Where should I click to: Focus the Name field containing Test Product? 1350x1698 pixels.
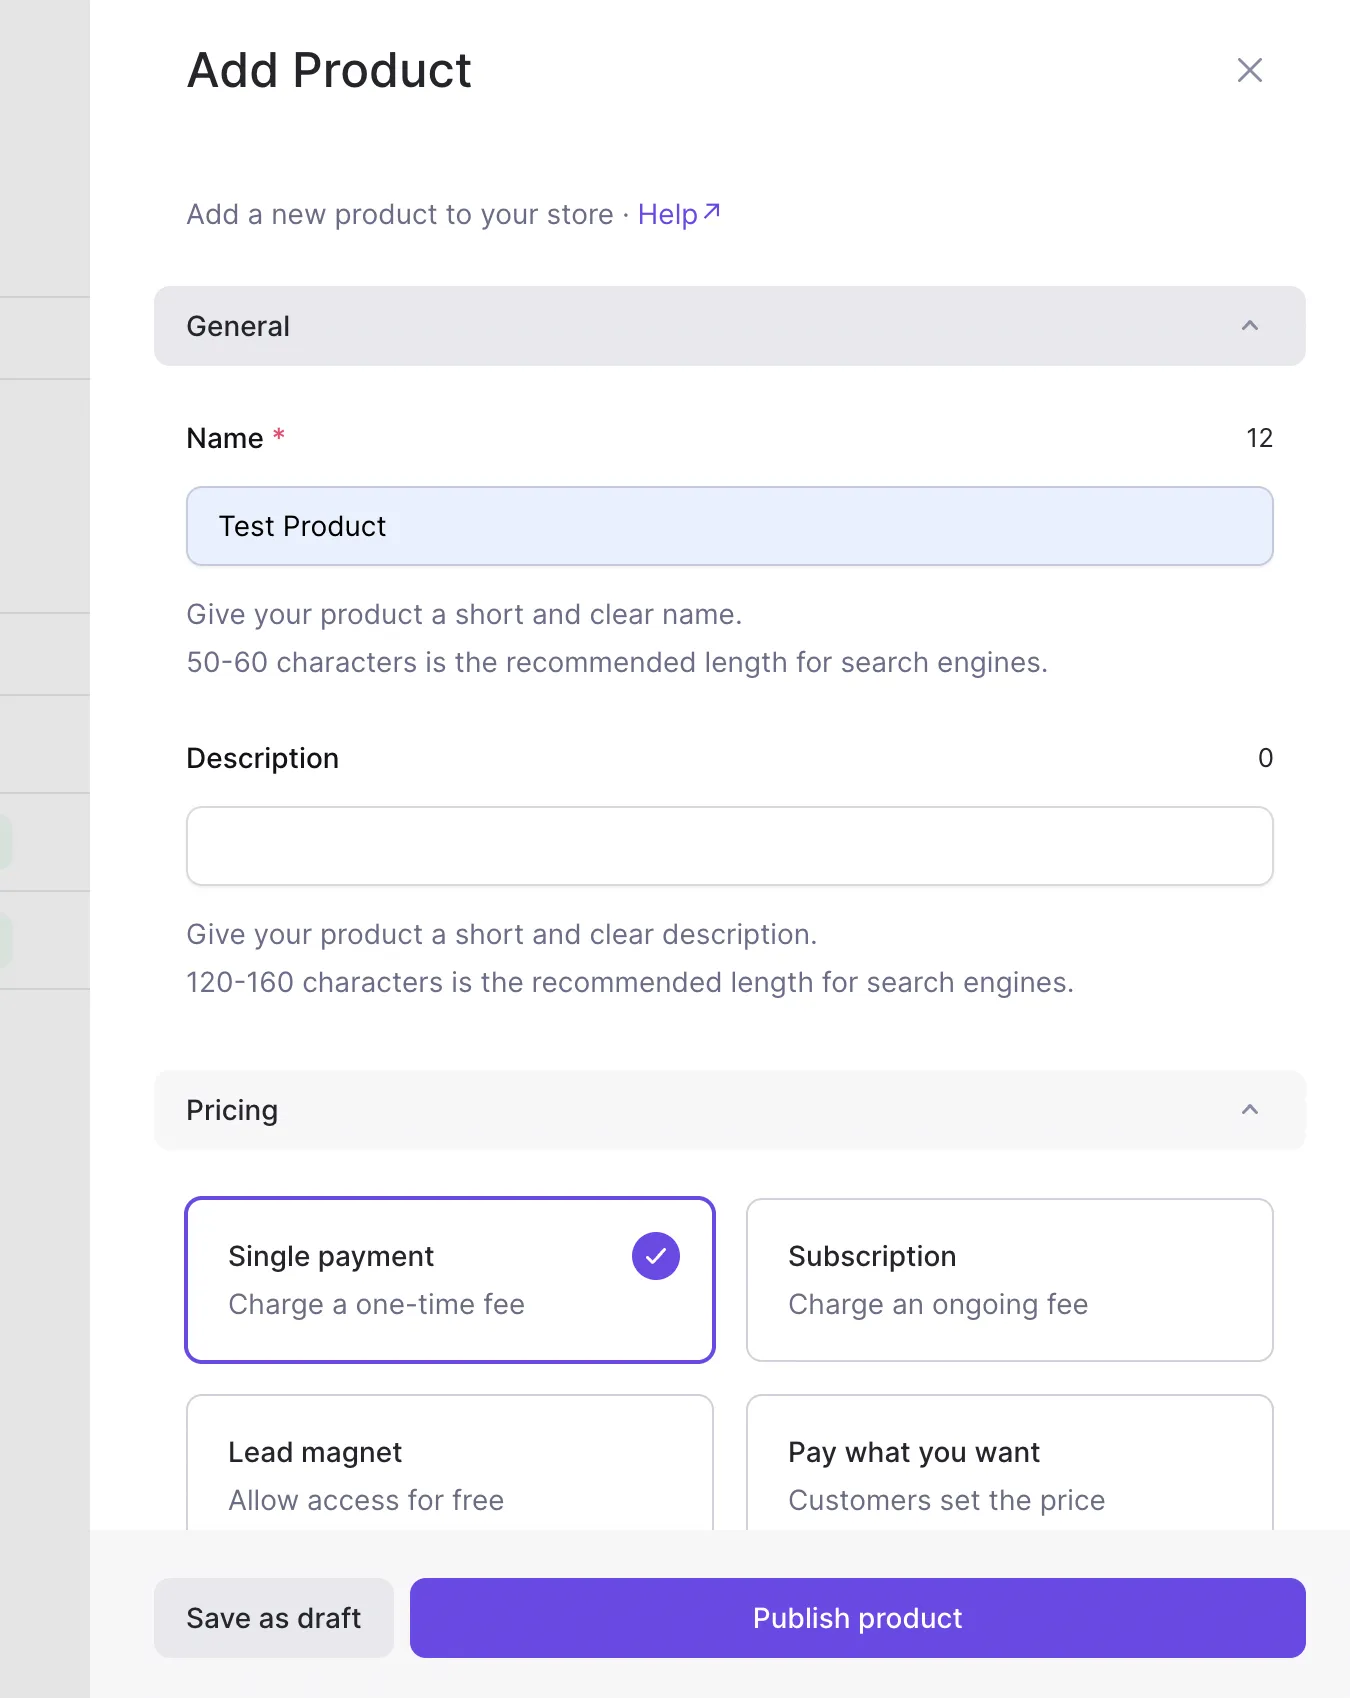click(x=729, y=526)
